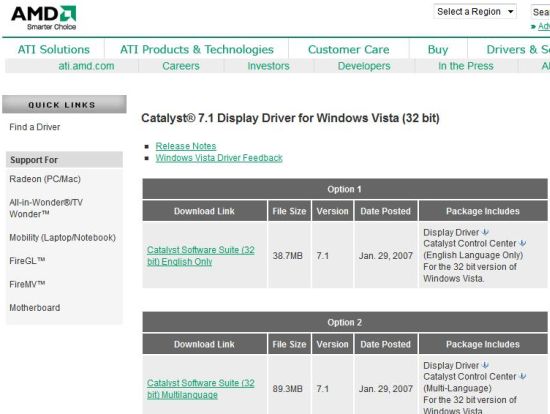Click the Option 2 table header

(345, 322)
